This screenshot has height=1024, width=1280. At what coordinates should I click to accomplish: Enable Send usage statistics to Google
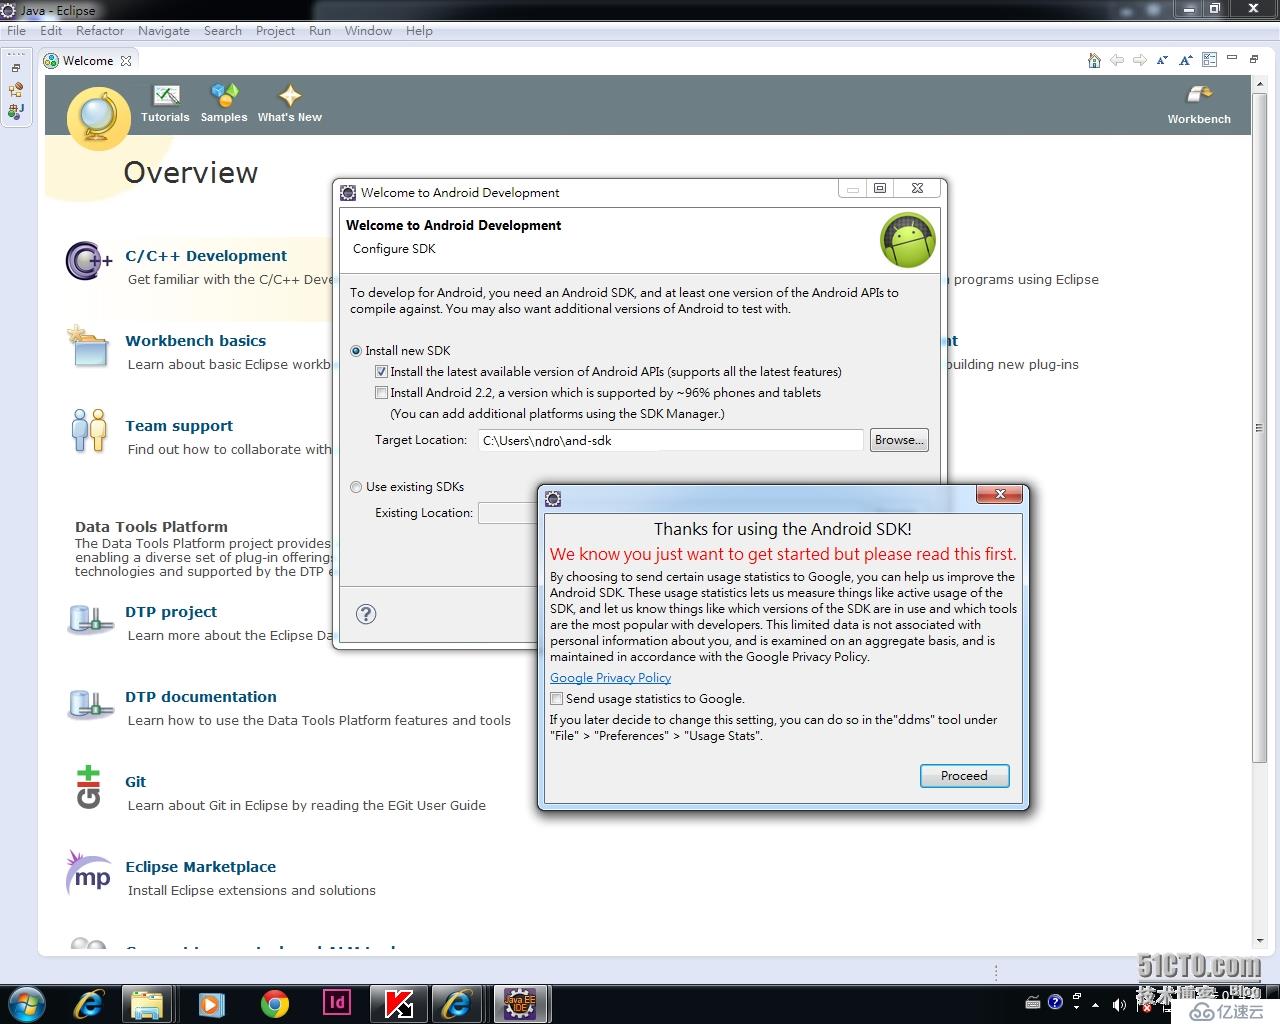(556, 699)
